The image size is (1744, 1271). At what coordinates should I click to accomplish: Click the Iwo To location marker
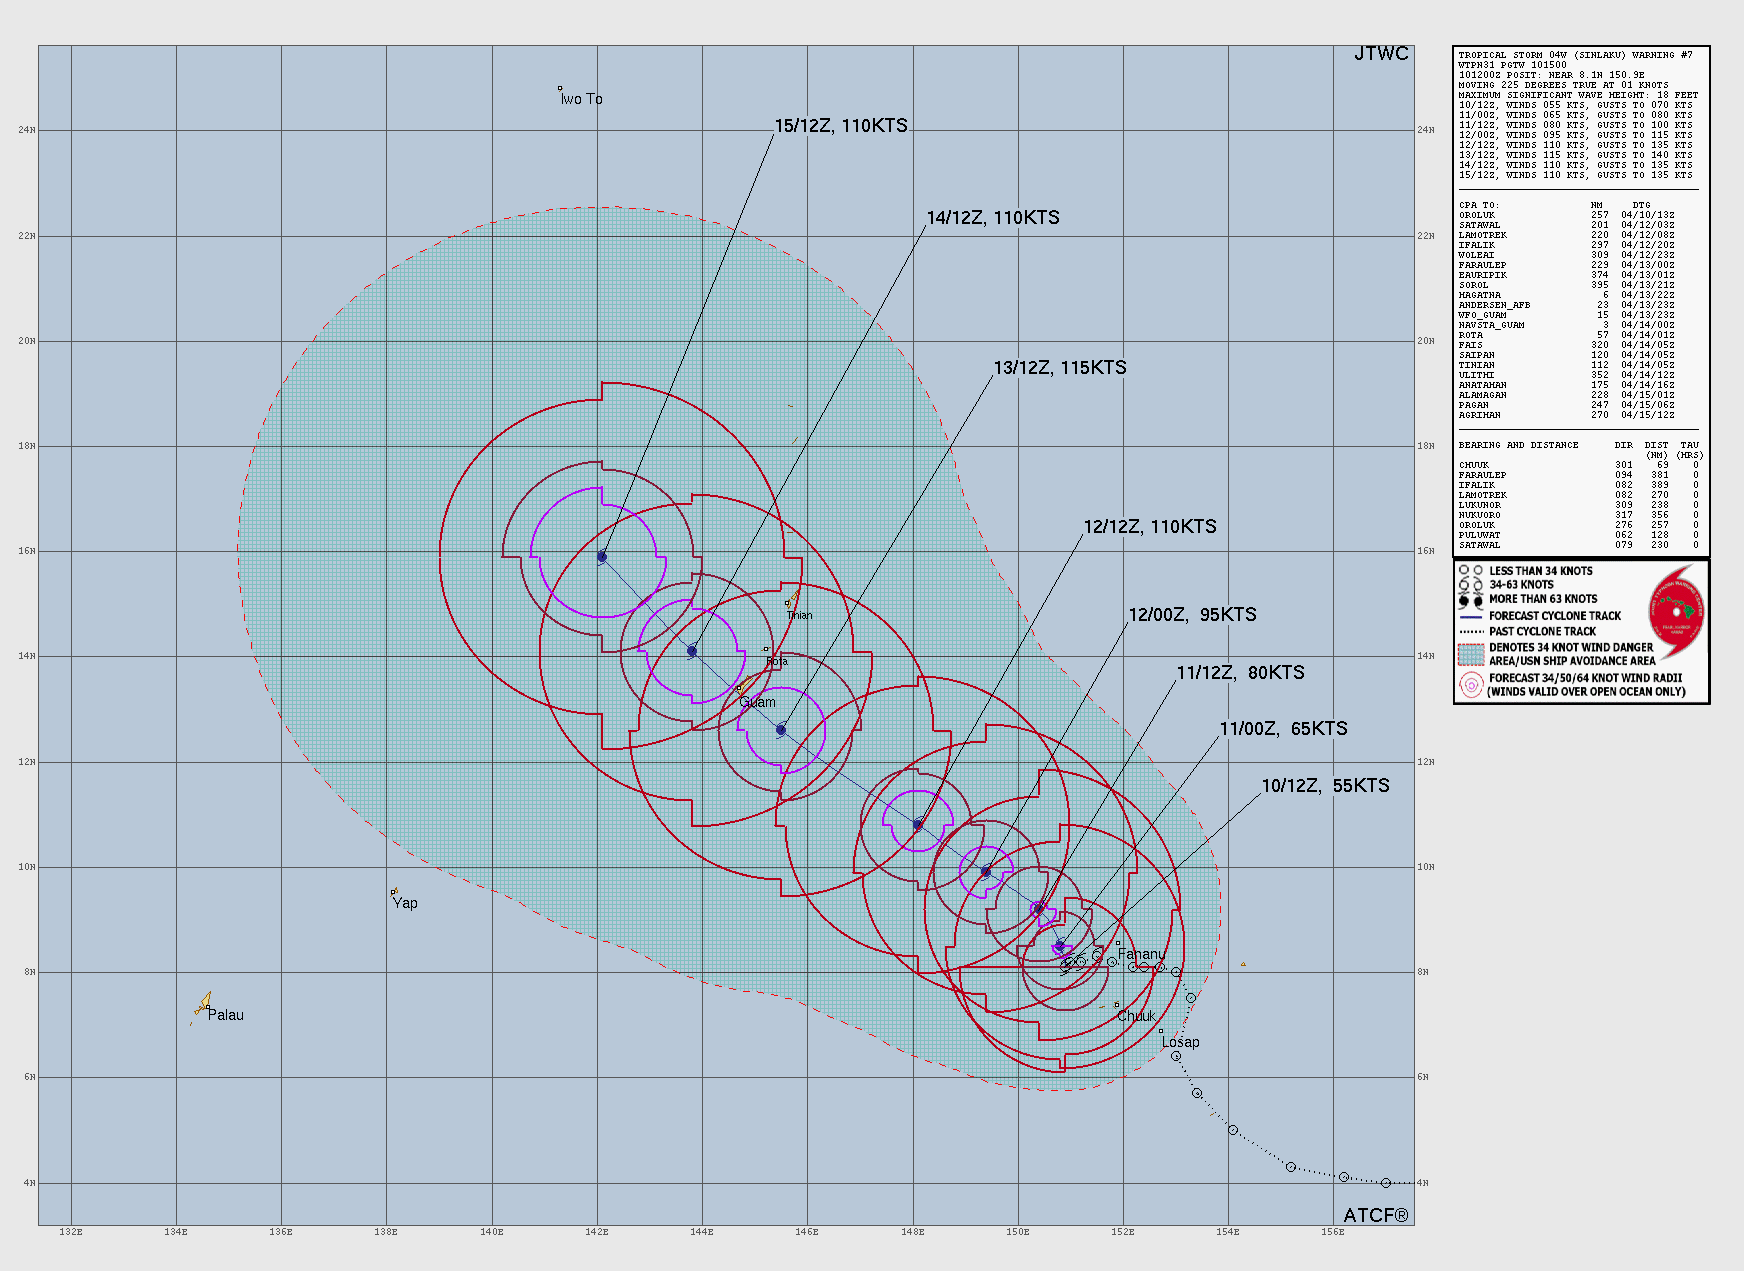[560, 89]
